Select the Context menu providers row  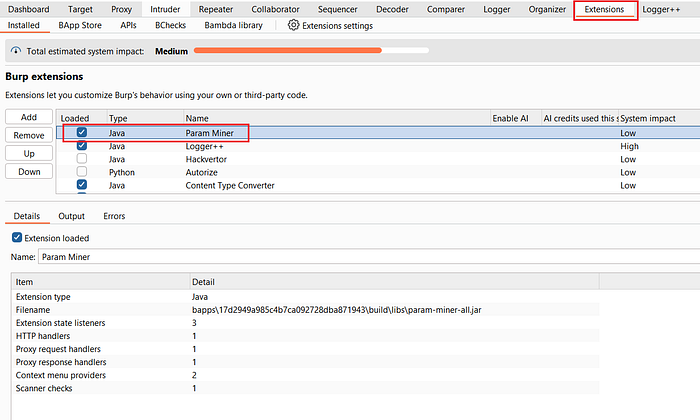coord(306,375)
